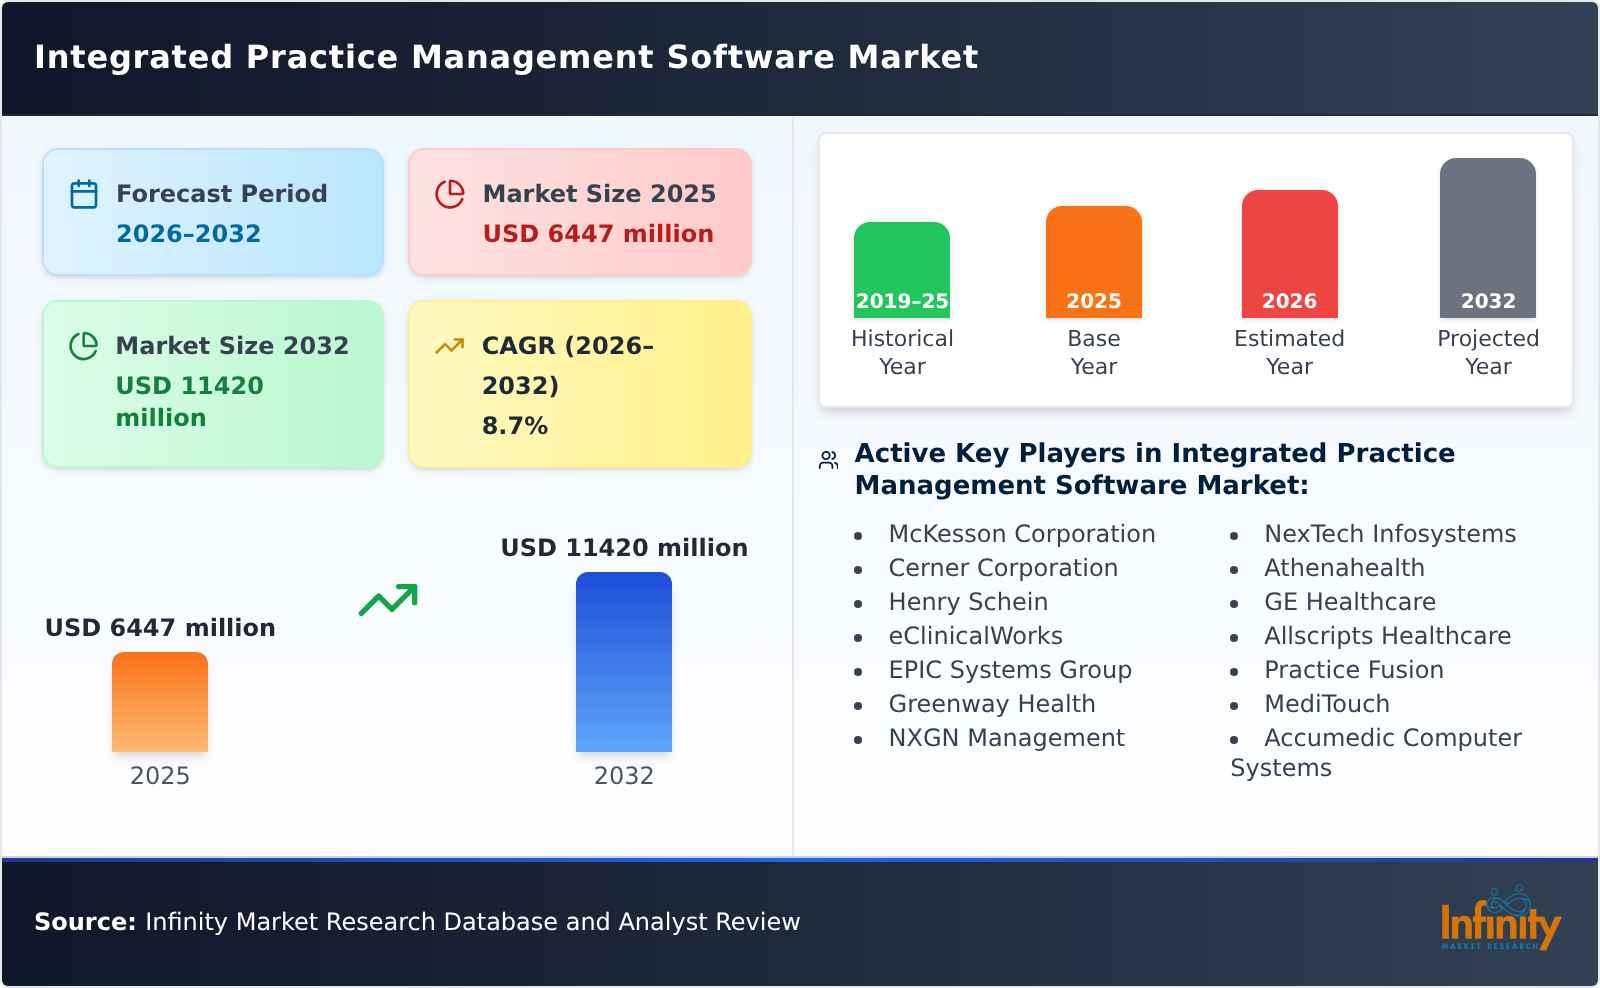This screenshot has width=1600, height=988.
Task: Click the pie chart icon beside Market Size 2032
Action: (x=84, y=346)
